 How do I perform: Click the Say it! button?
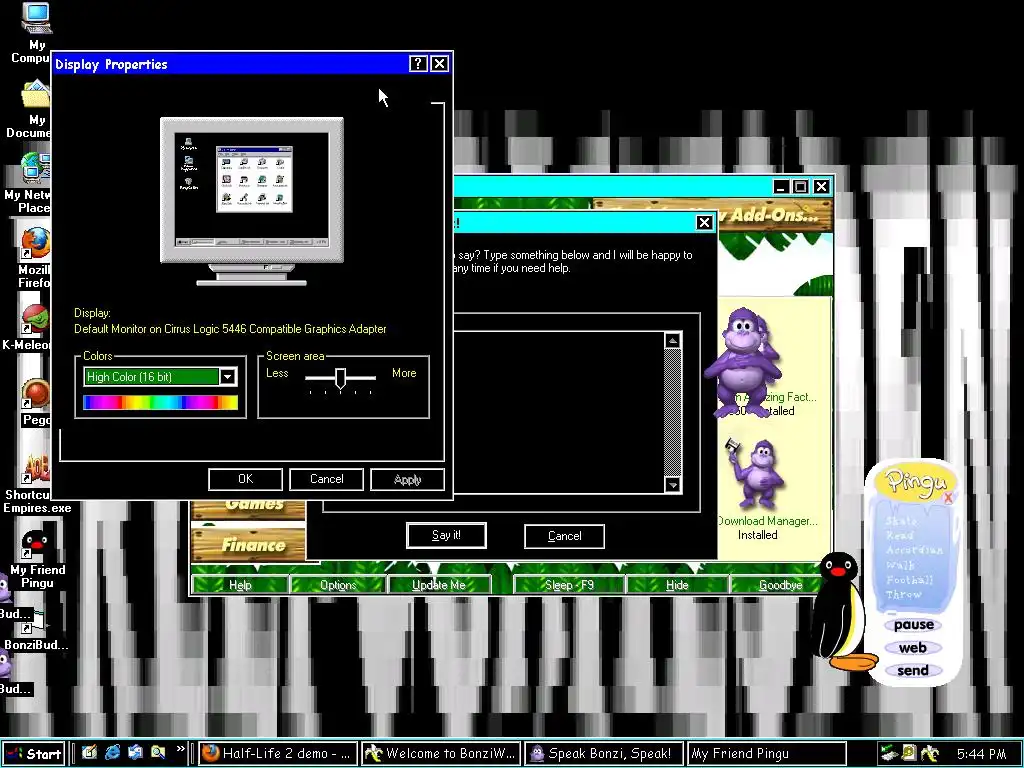point(446,536)
